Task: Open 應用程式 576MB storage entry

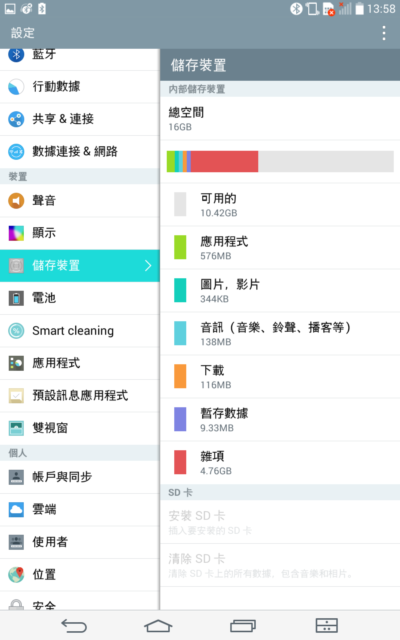Action: [x=280, y=247]
